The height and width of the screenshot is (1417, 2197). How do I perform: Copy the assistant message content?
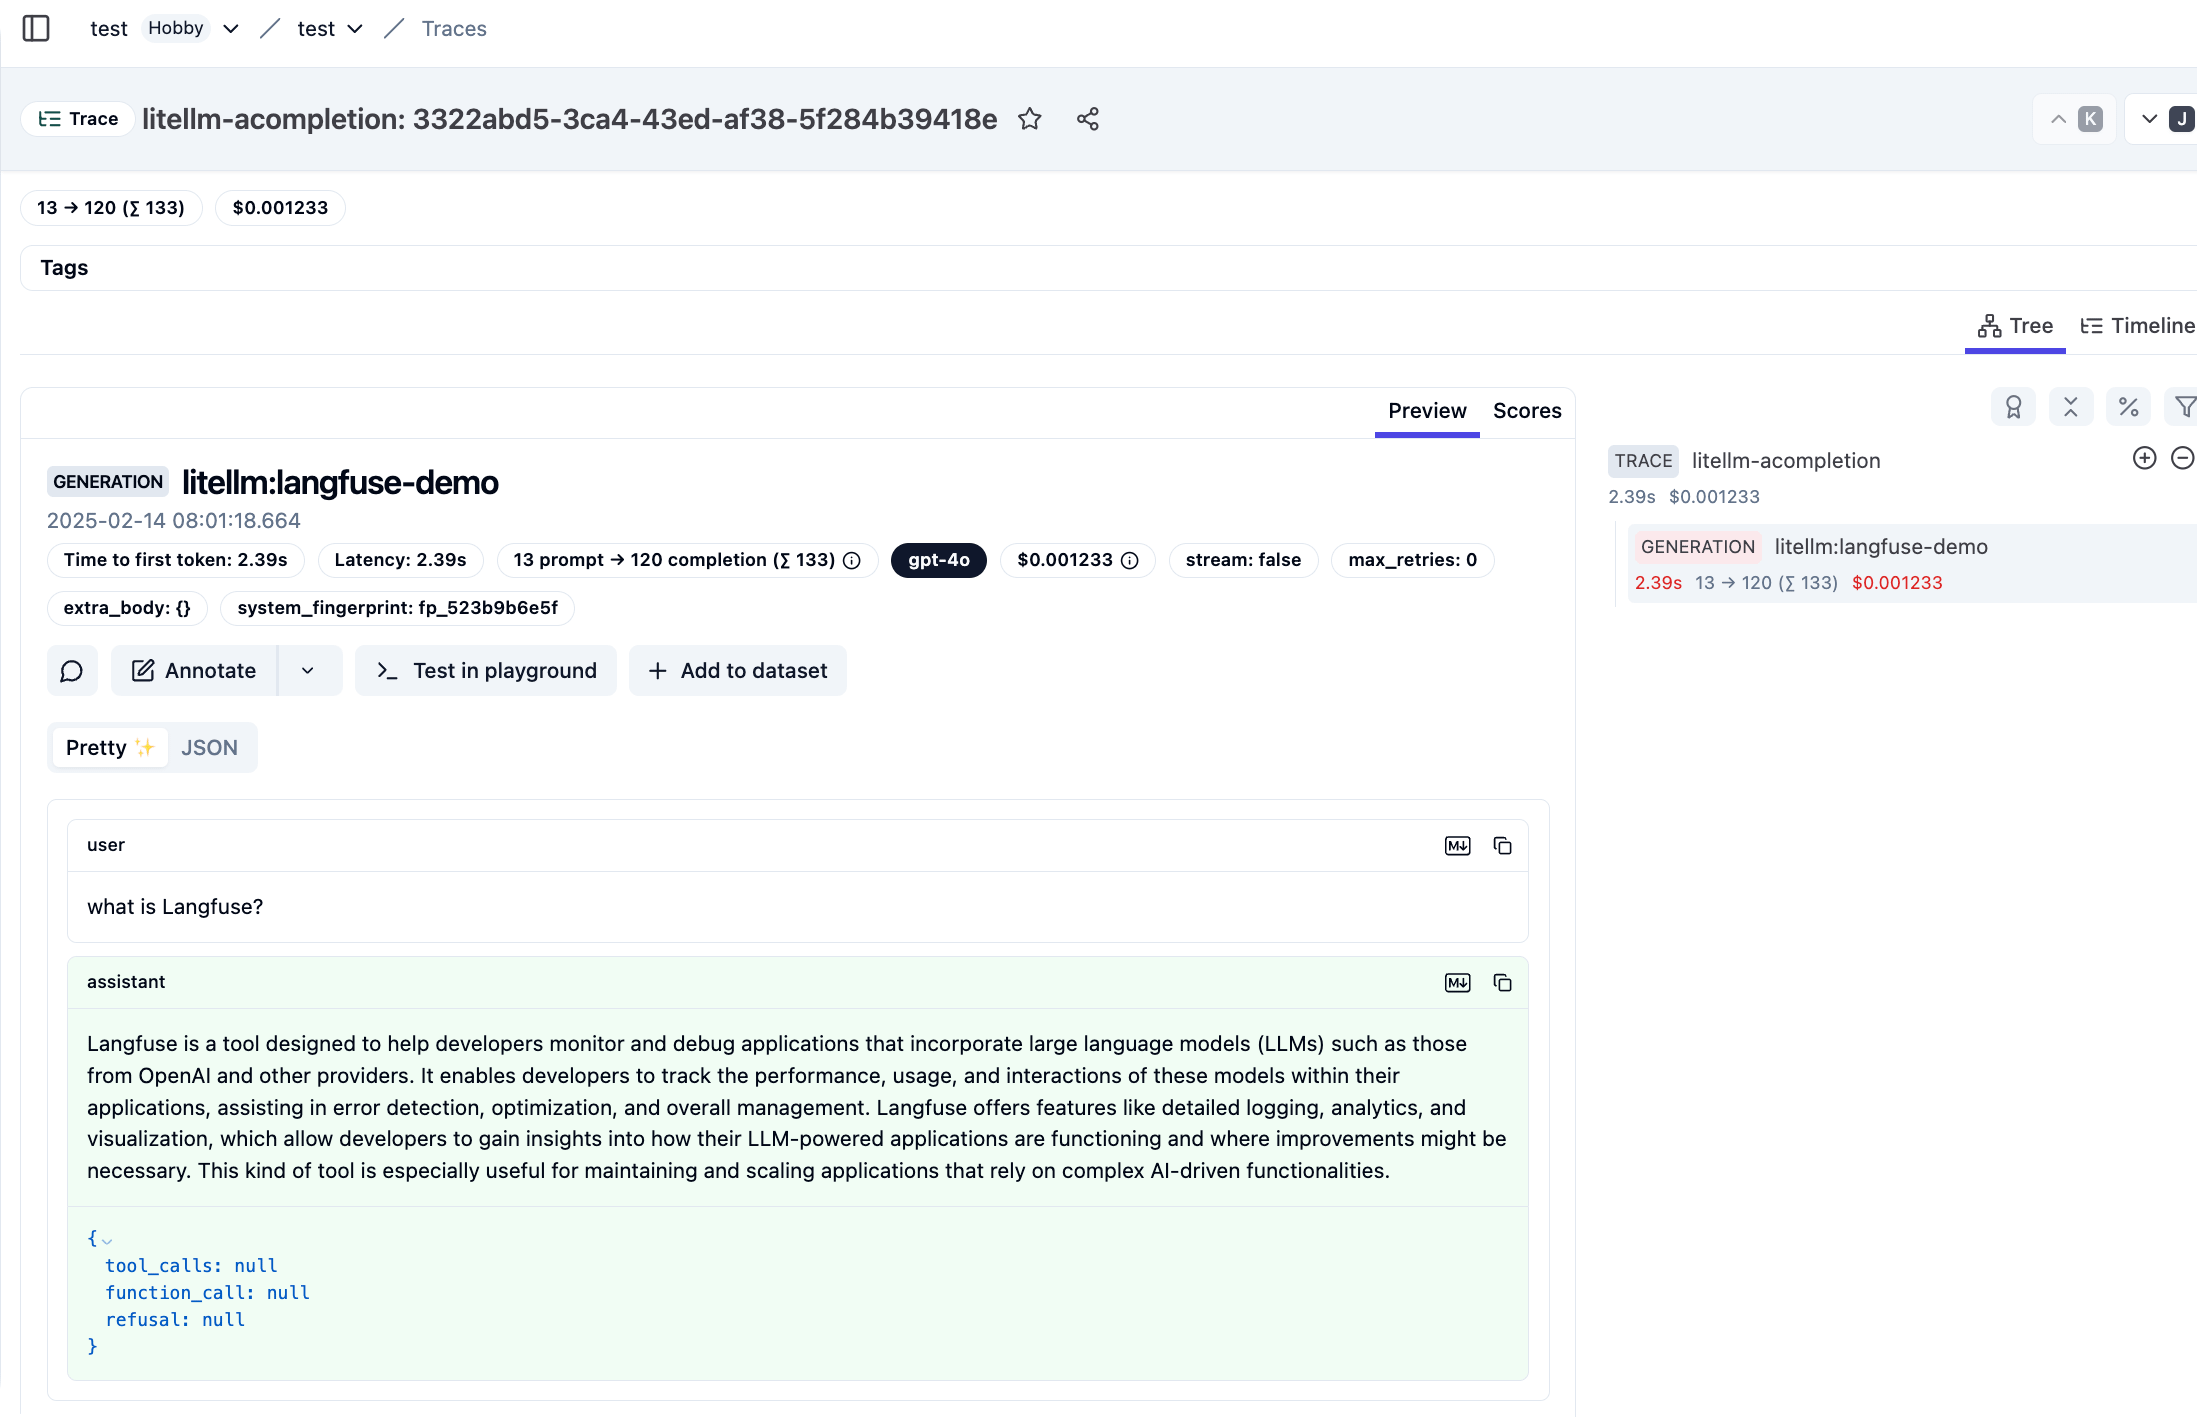pos(1501,982)
